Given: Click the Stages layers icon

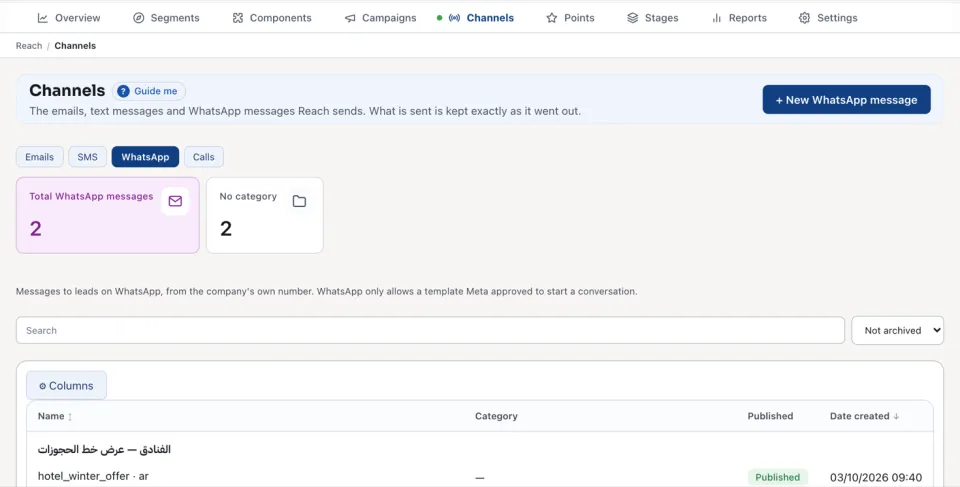Looking at the screenshot, I should tap(632, 18).
